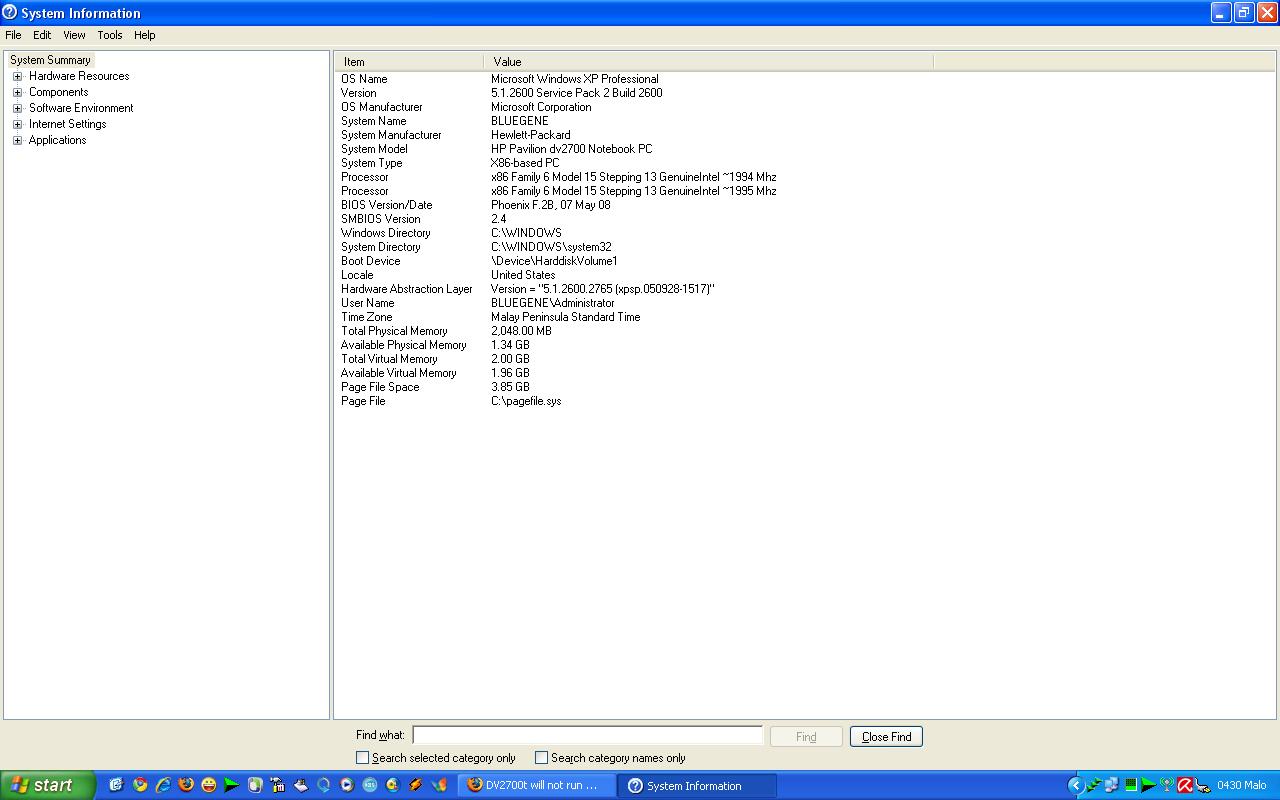Launch the orange lightning bolt Quick Launch icon
Viewport: 1280px width, 800px height.
point(415,785)
